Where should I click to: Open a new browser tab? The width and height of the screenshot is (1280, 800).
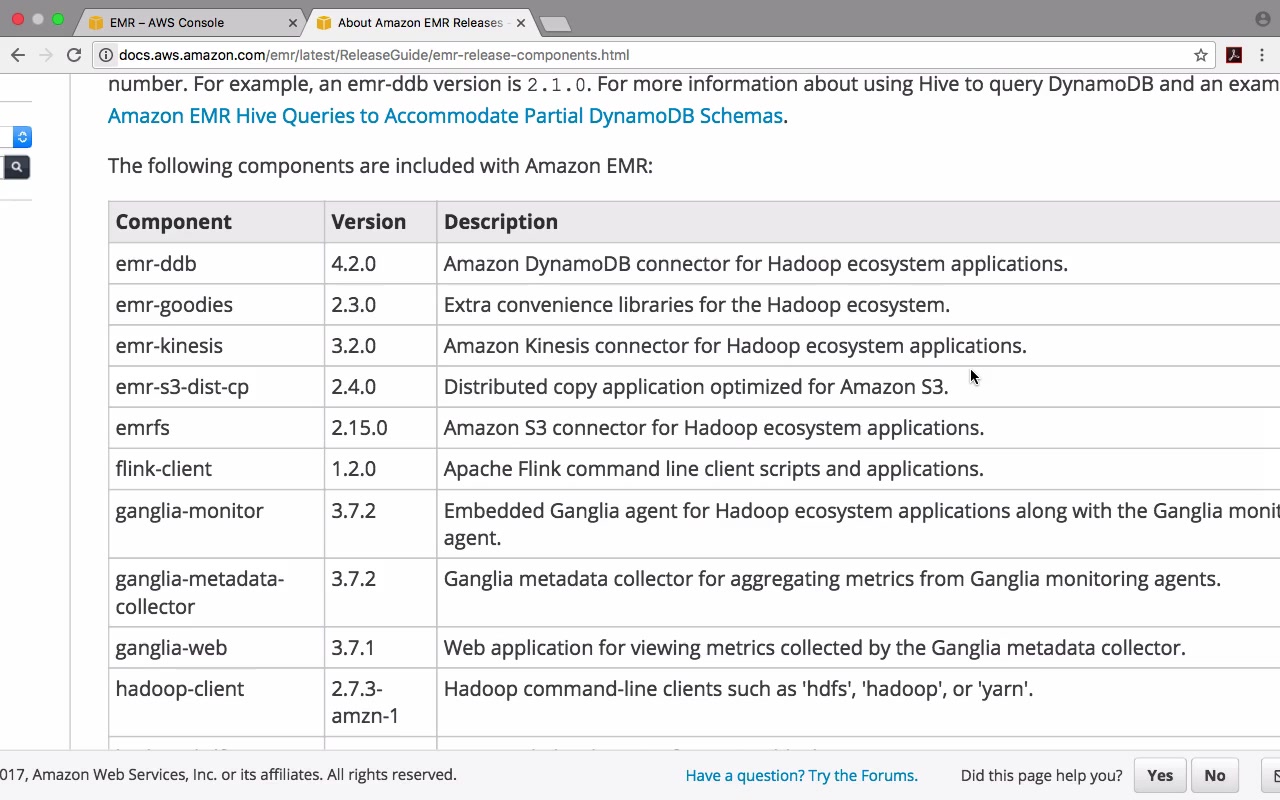point(553,23)
